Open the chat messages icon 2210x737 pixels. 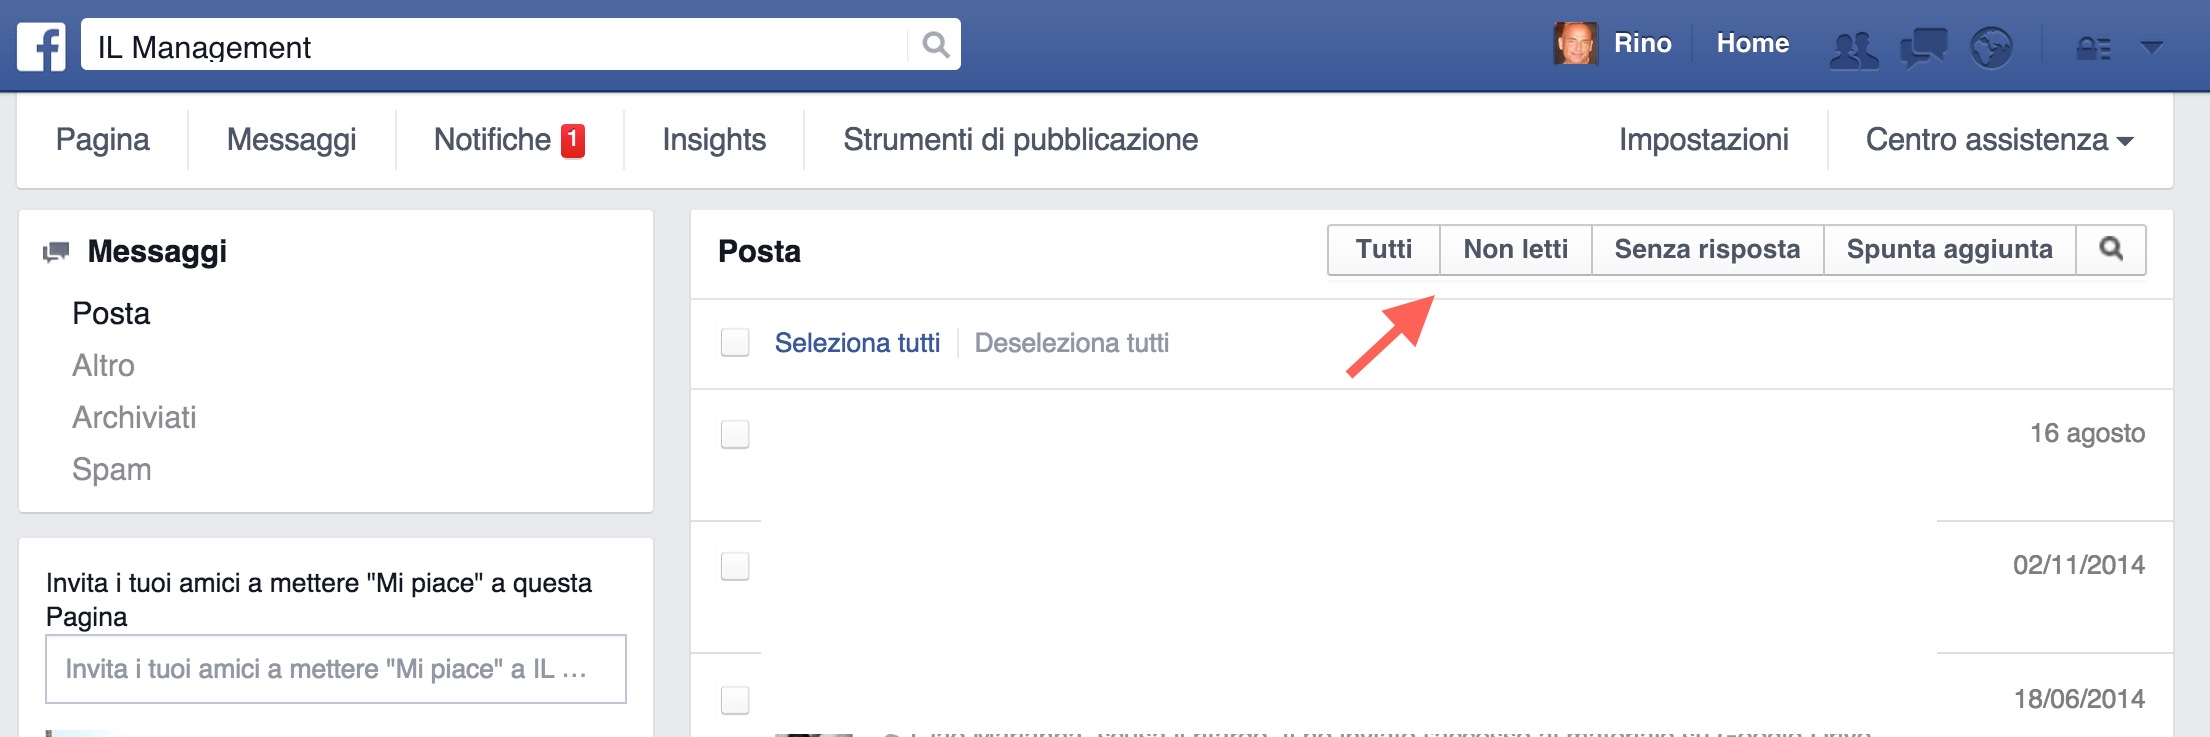tap(1922, 47)
